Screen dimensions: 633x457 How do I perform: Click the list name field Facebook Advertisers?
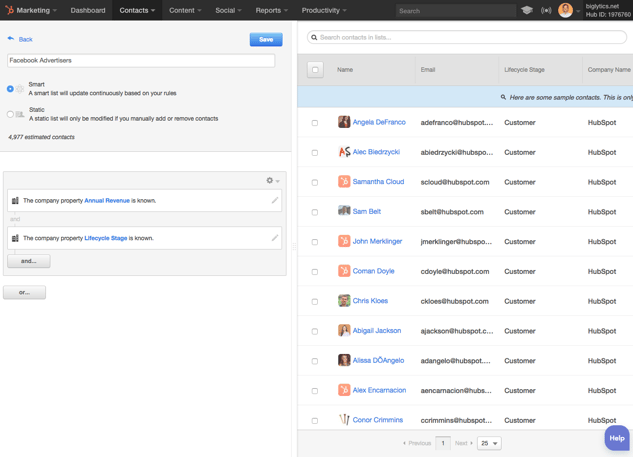tap(141, 61)
